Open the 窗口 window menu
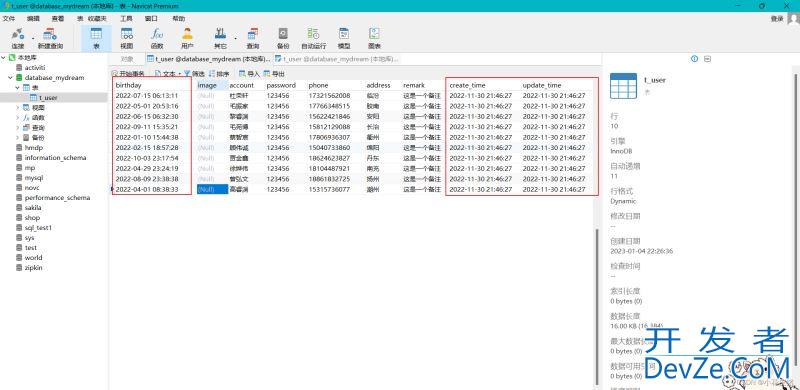 click(x=151, y=18)
